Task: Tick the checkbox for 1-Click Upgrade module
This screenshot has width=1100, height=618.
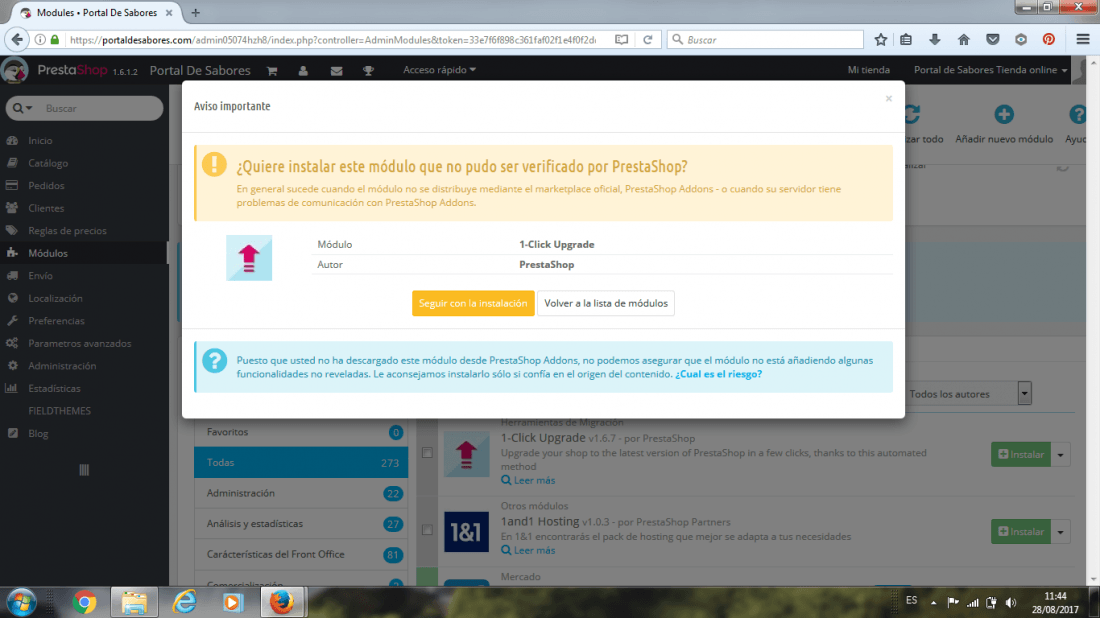Action: click(x=427, y=453)
